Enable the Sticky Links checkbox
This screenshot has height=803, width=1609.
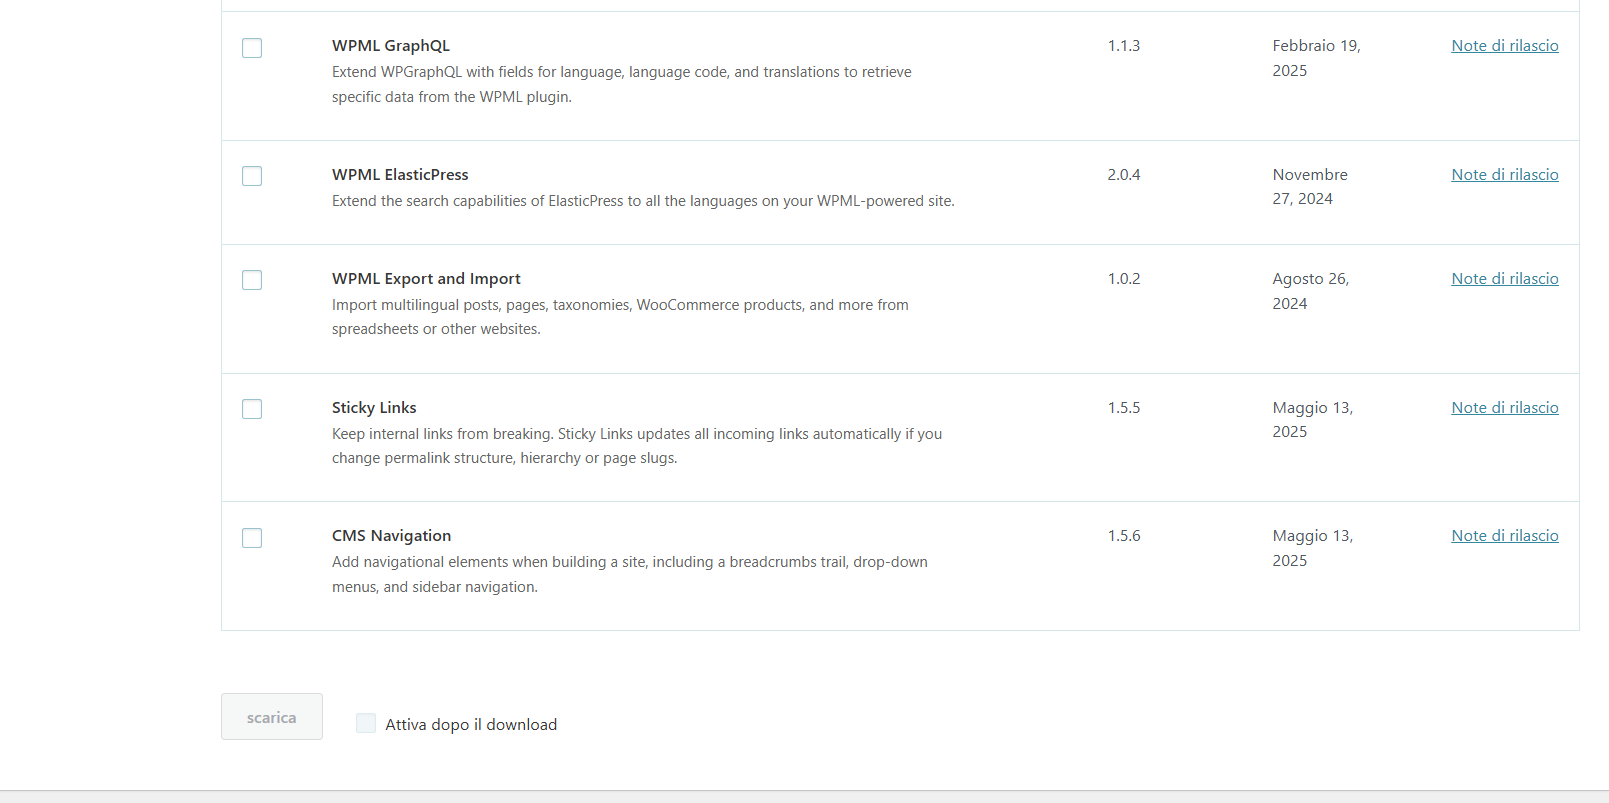[x=252, y=409]
